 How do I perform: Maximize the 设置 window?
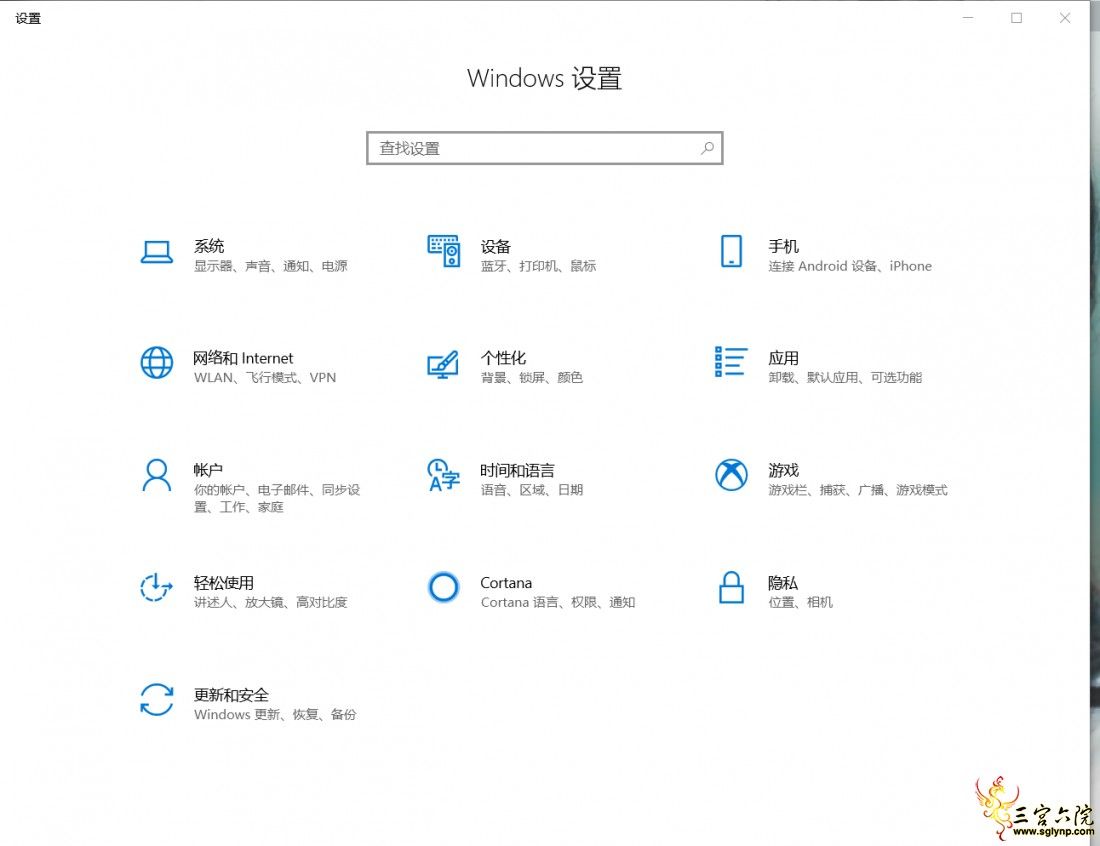(1017, 18)
